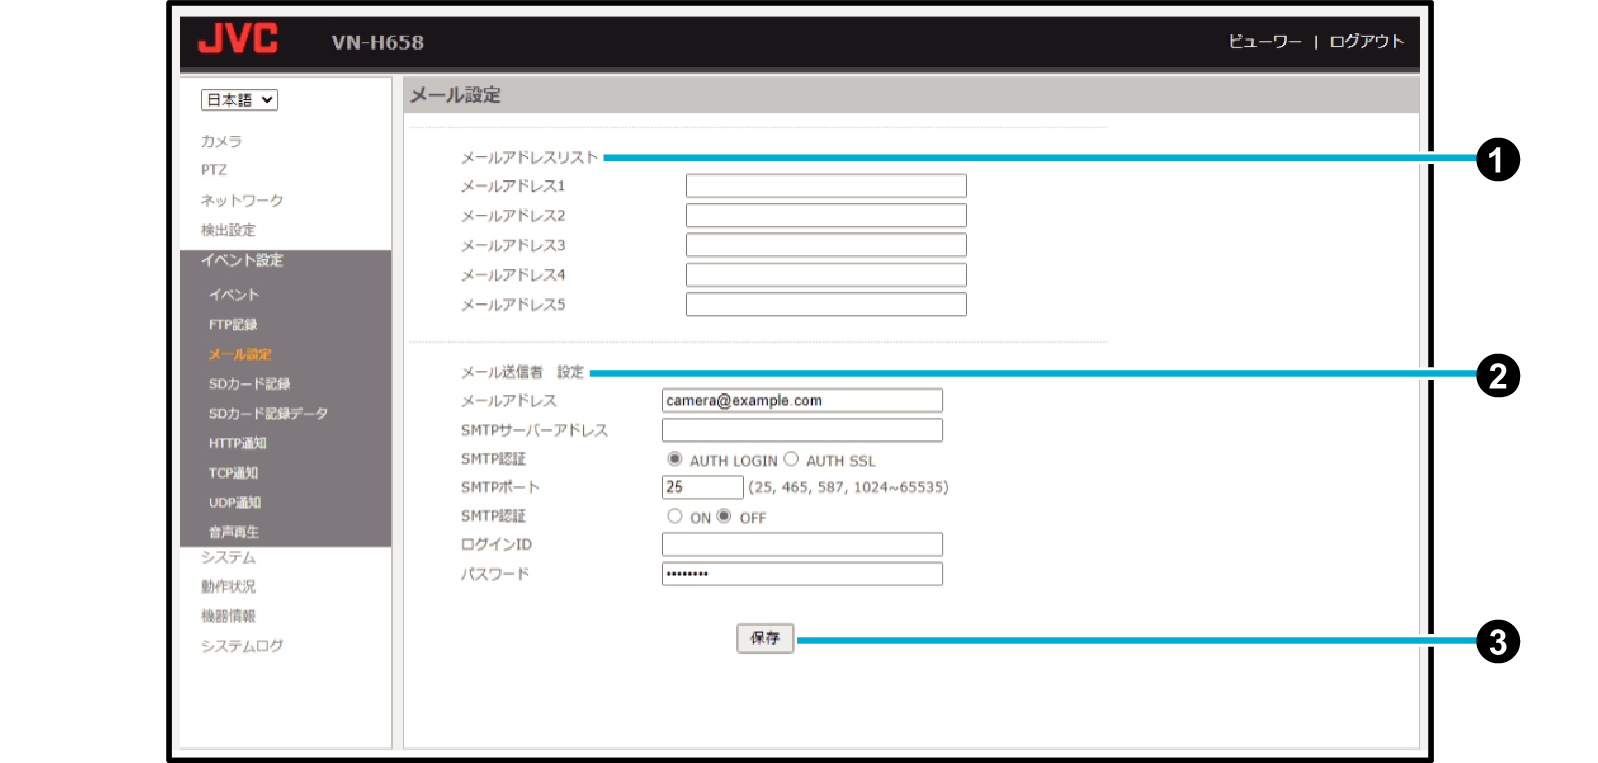Open the システム menu

pyautogui.click(x=228, y=558)
